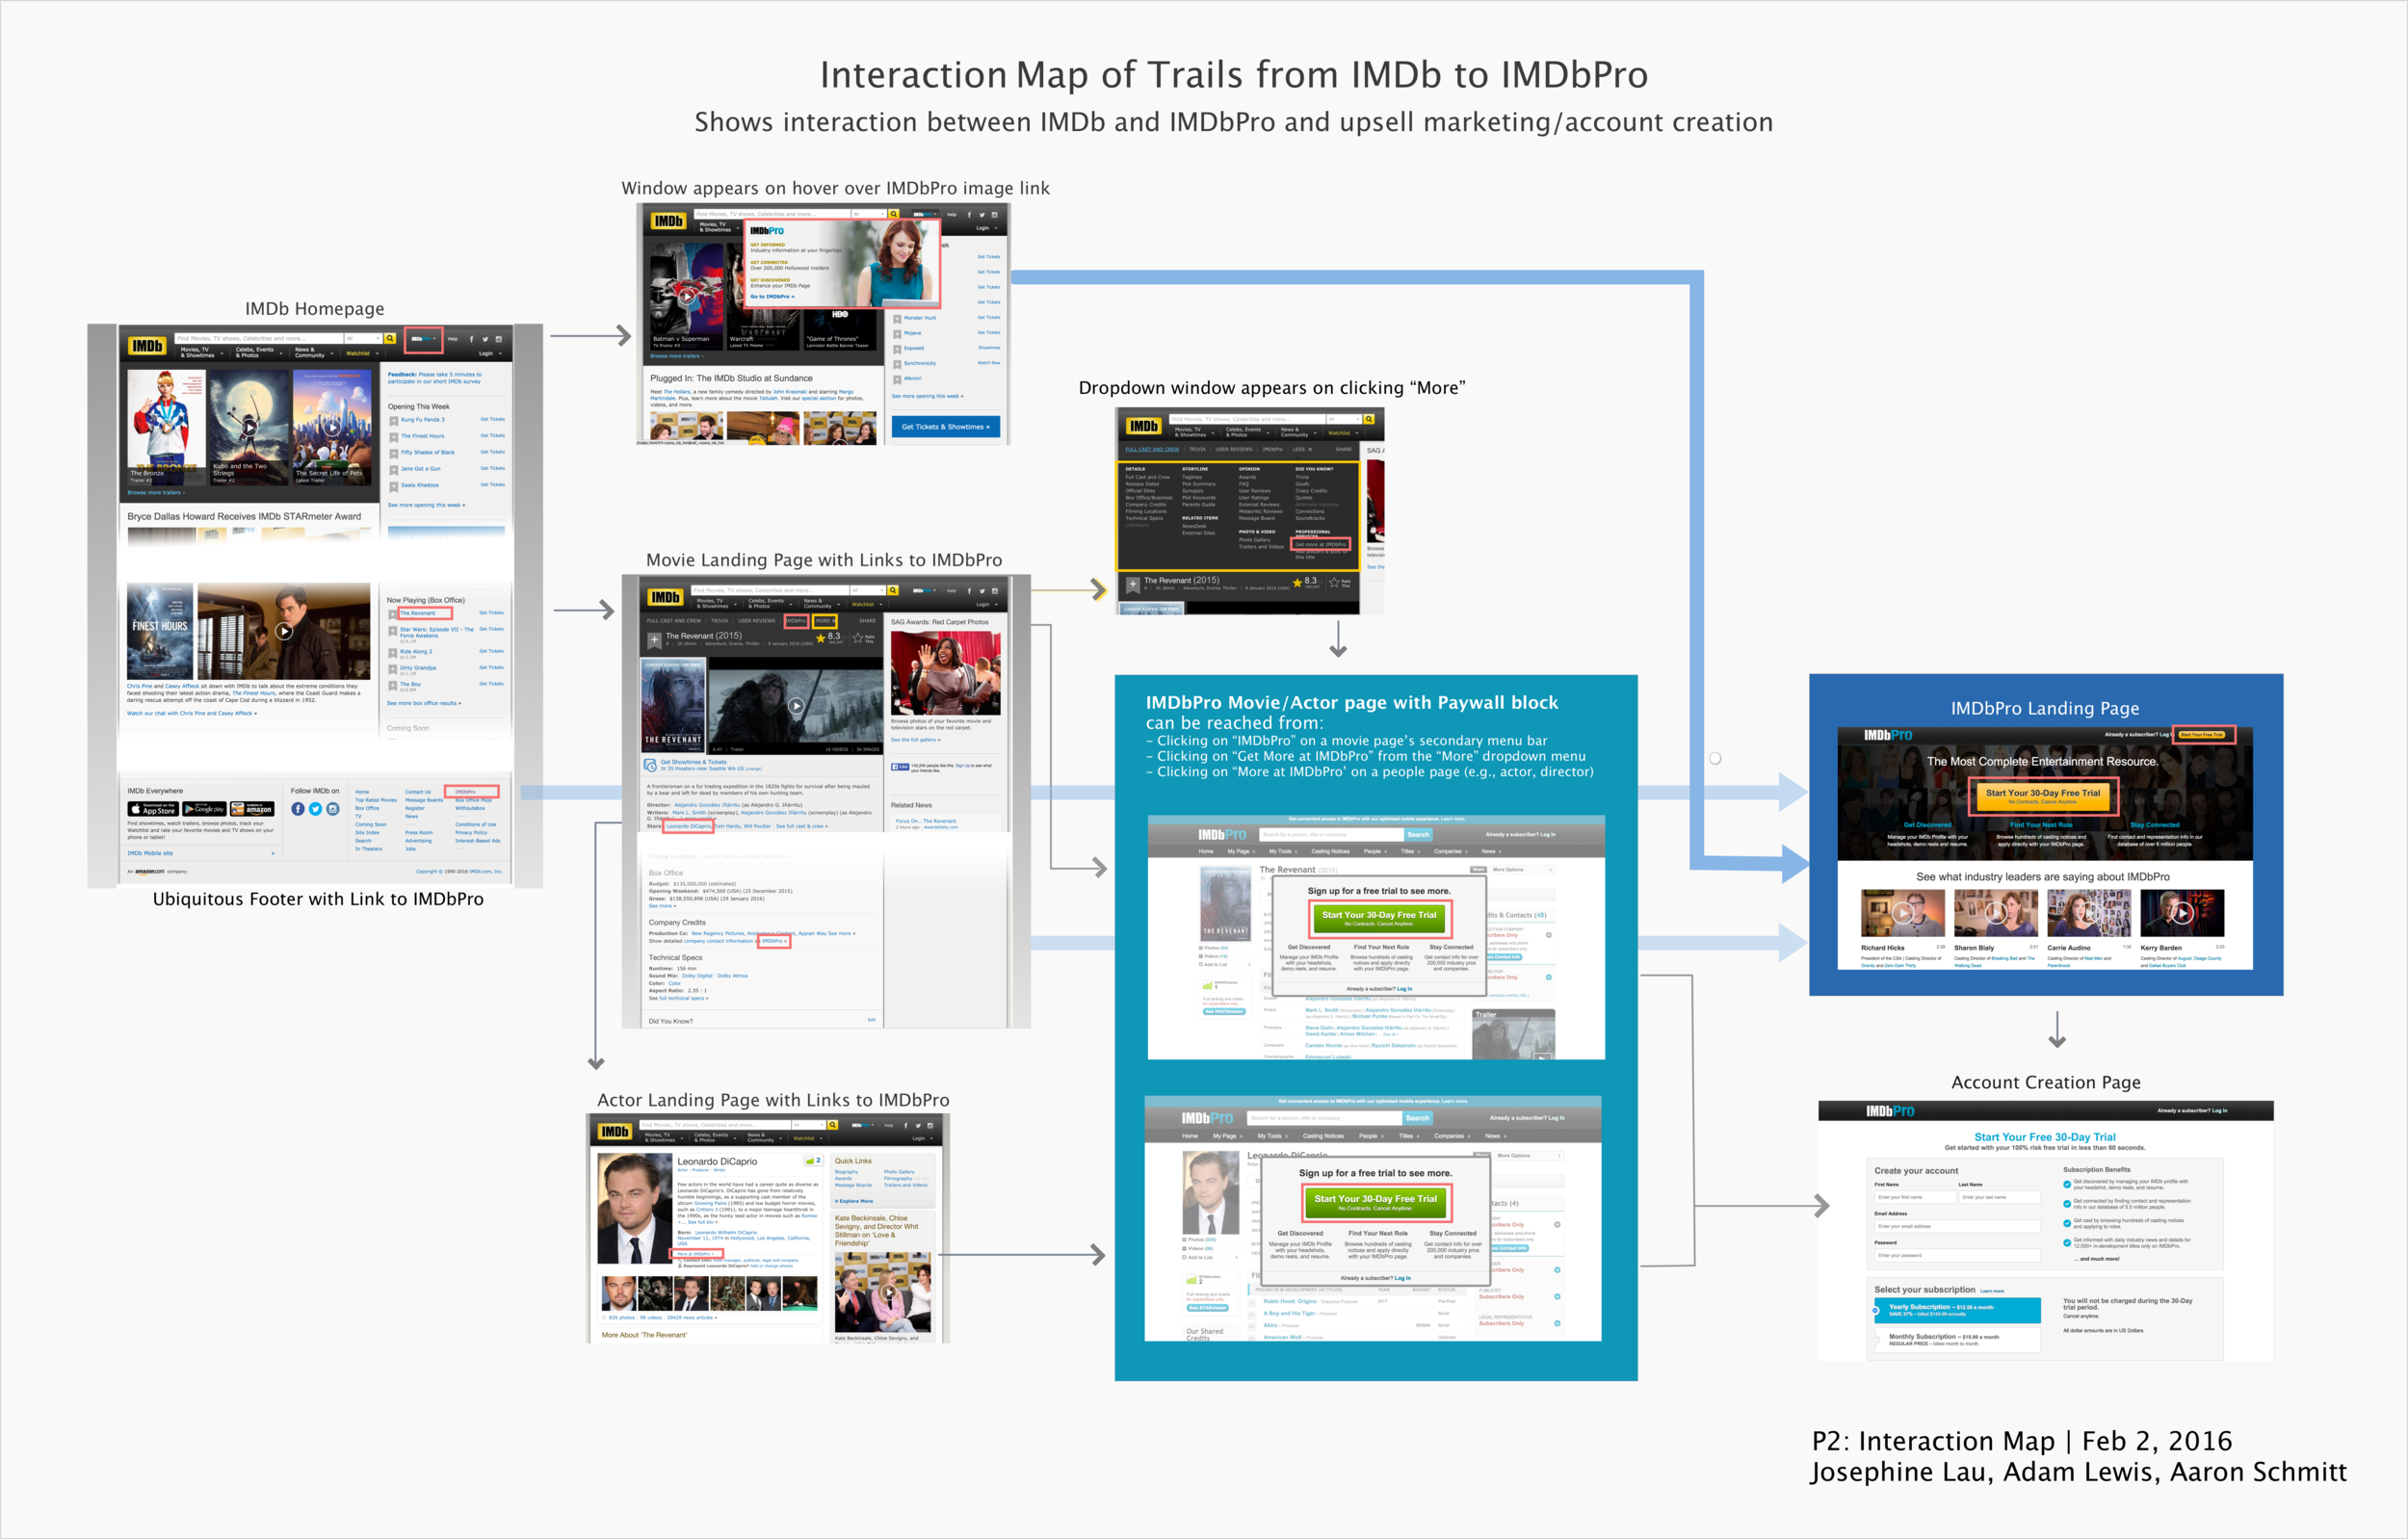Open the People menu on the DiCaprio IMDbPro page
Viewport: 2408px width, 1539px height.
point(1371,1136)
